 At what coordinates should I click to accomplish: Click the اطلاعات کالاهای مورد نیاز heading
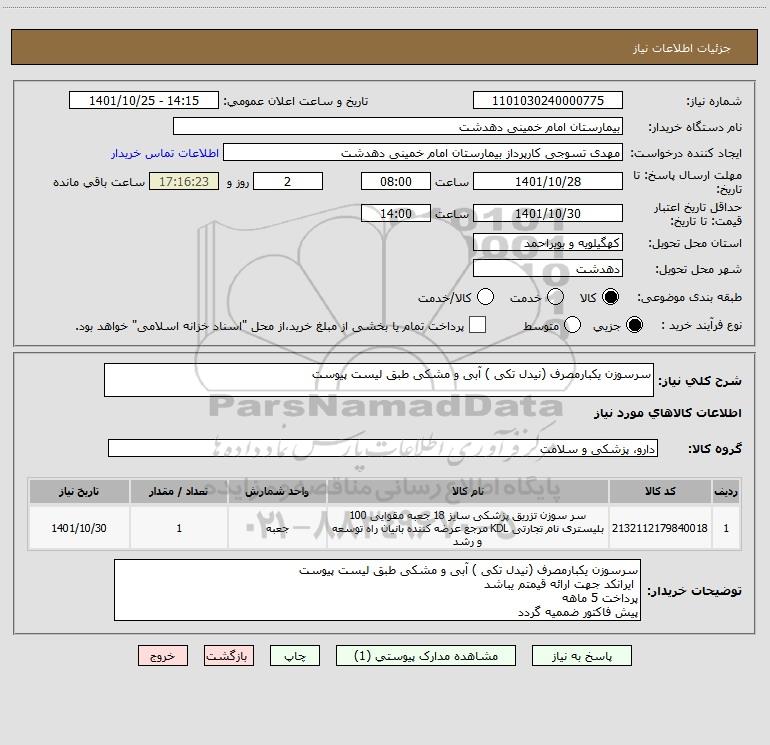[x=667, y=413]
